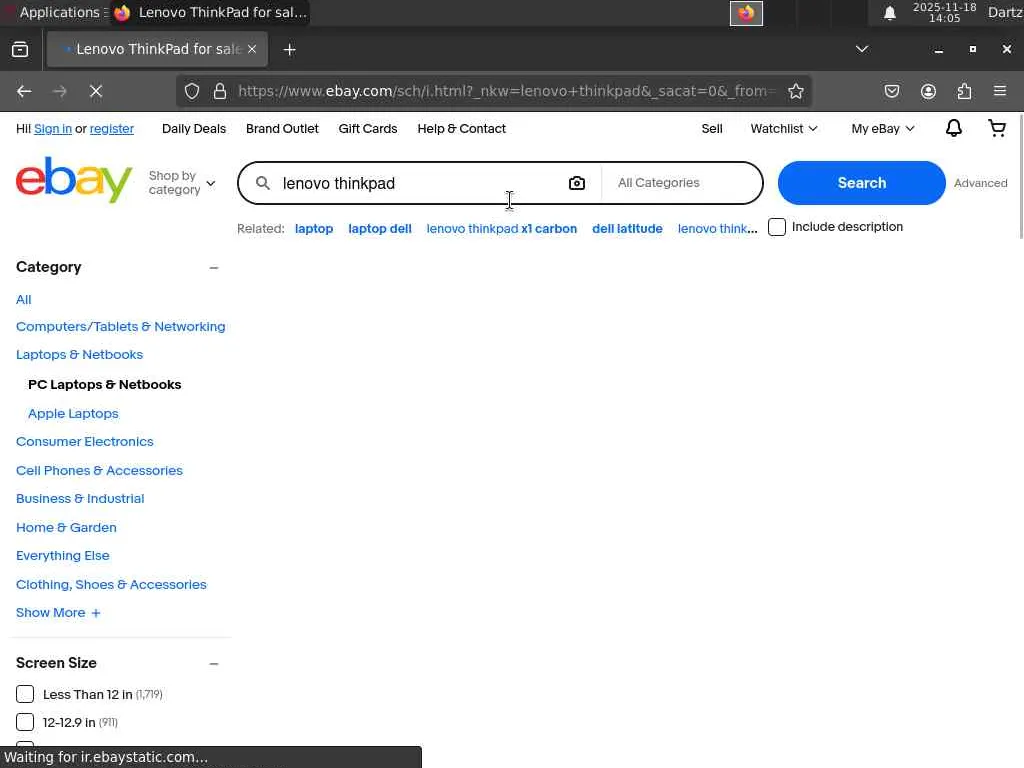Viewport: 1024px width, 768px height.
Task: Select related search laptop dell
Action: [379, 229]
